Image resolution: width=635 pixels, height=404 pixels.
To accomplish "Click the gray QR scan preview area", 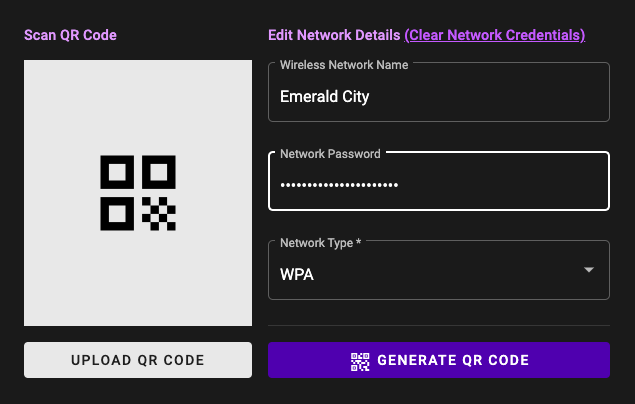I will point(138,110).
